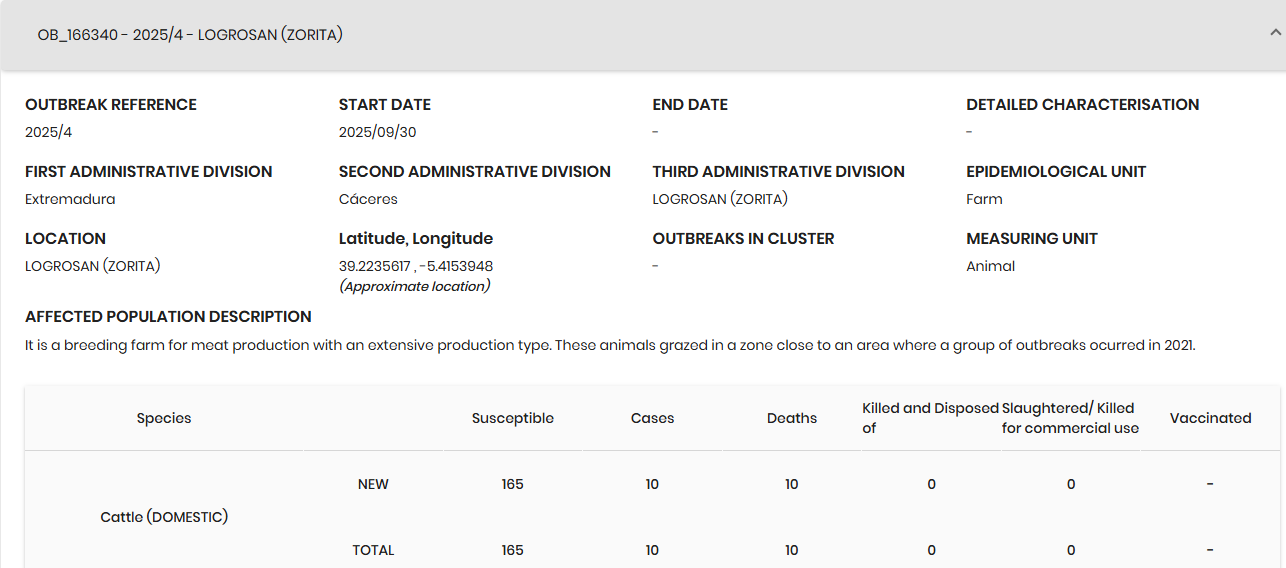
Task: Click the Slaughtered/Killed for commercial use header
Action: (1070, 418)
